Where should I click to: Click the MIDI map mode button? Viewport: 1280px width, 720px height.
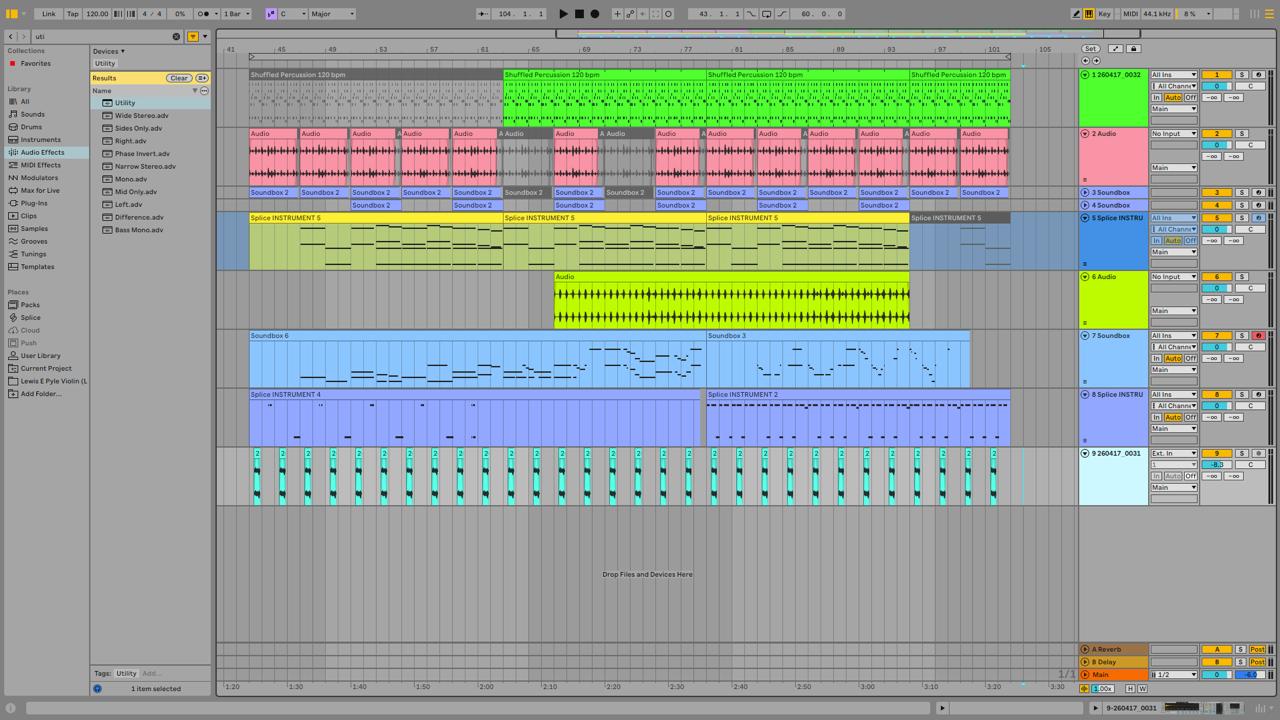point(1131,14)
